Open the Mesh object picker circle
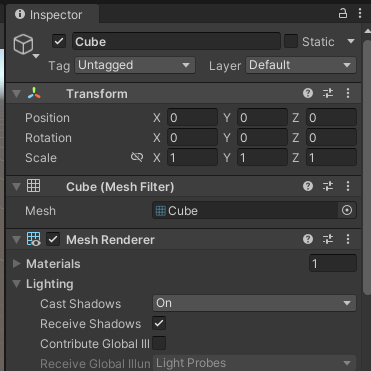Image resolution: width=371 pixels, height=371 pixels. pyautogui.click(x=347, y=210)
